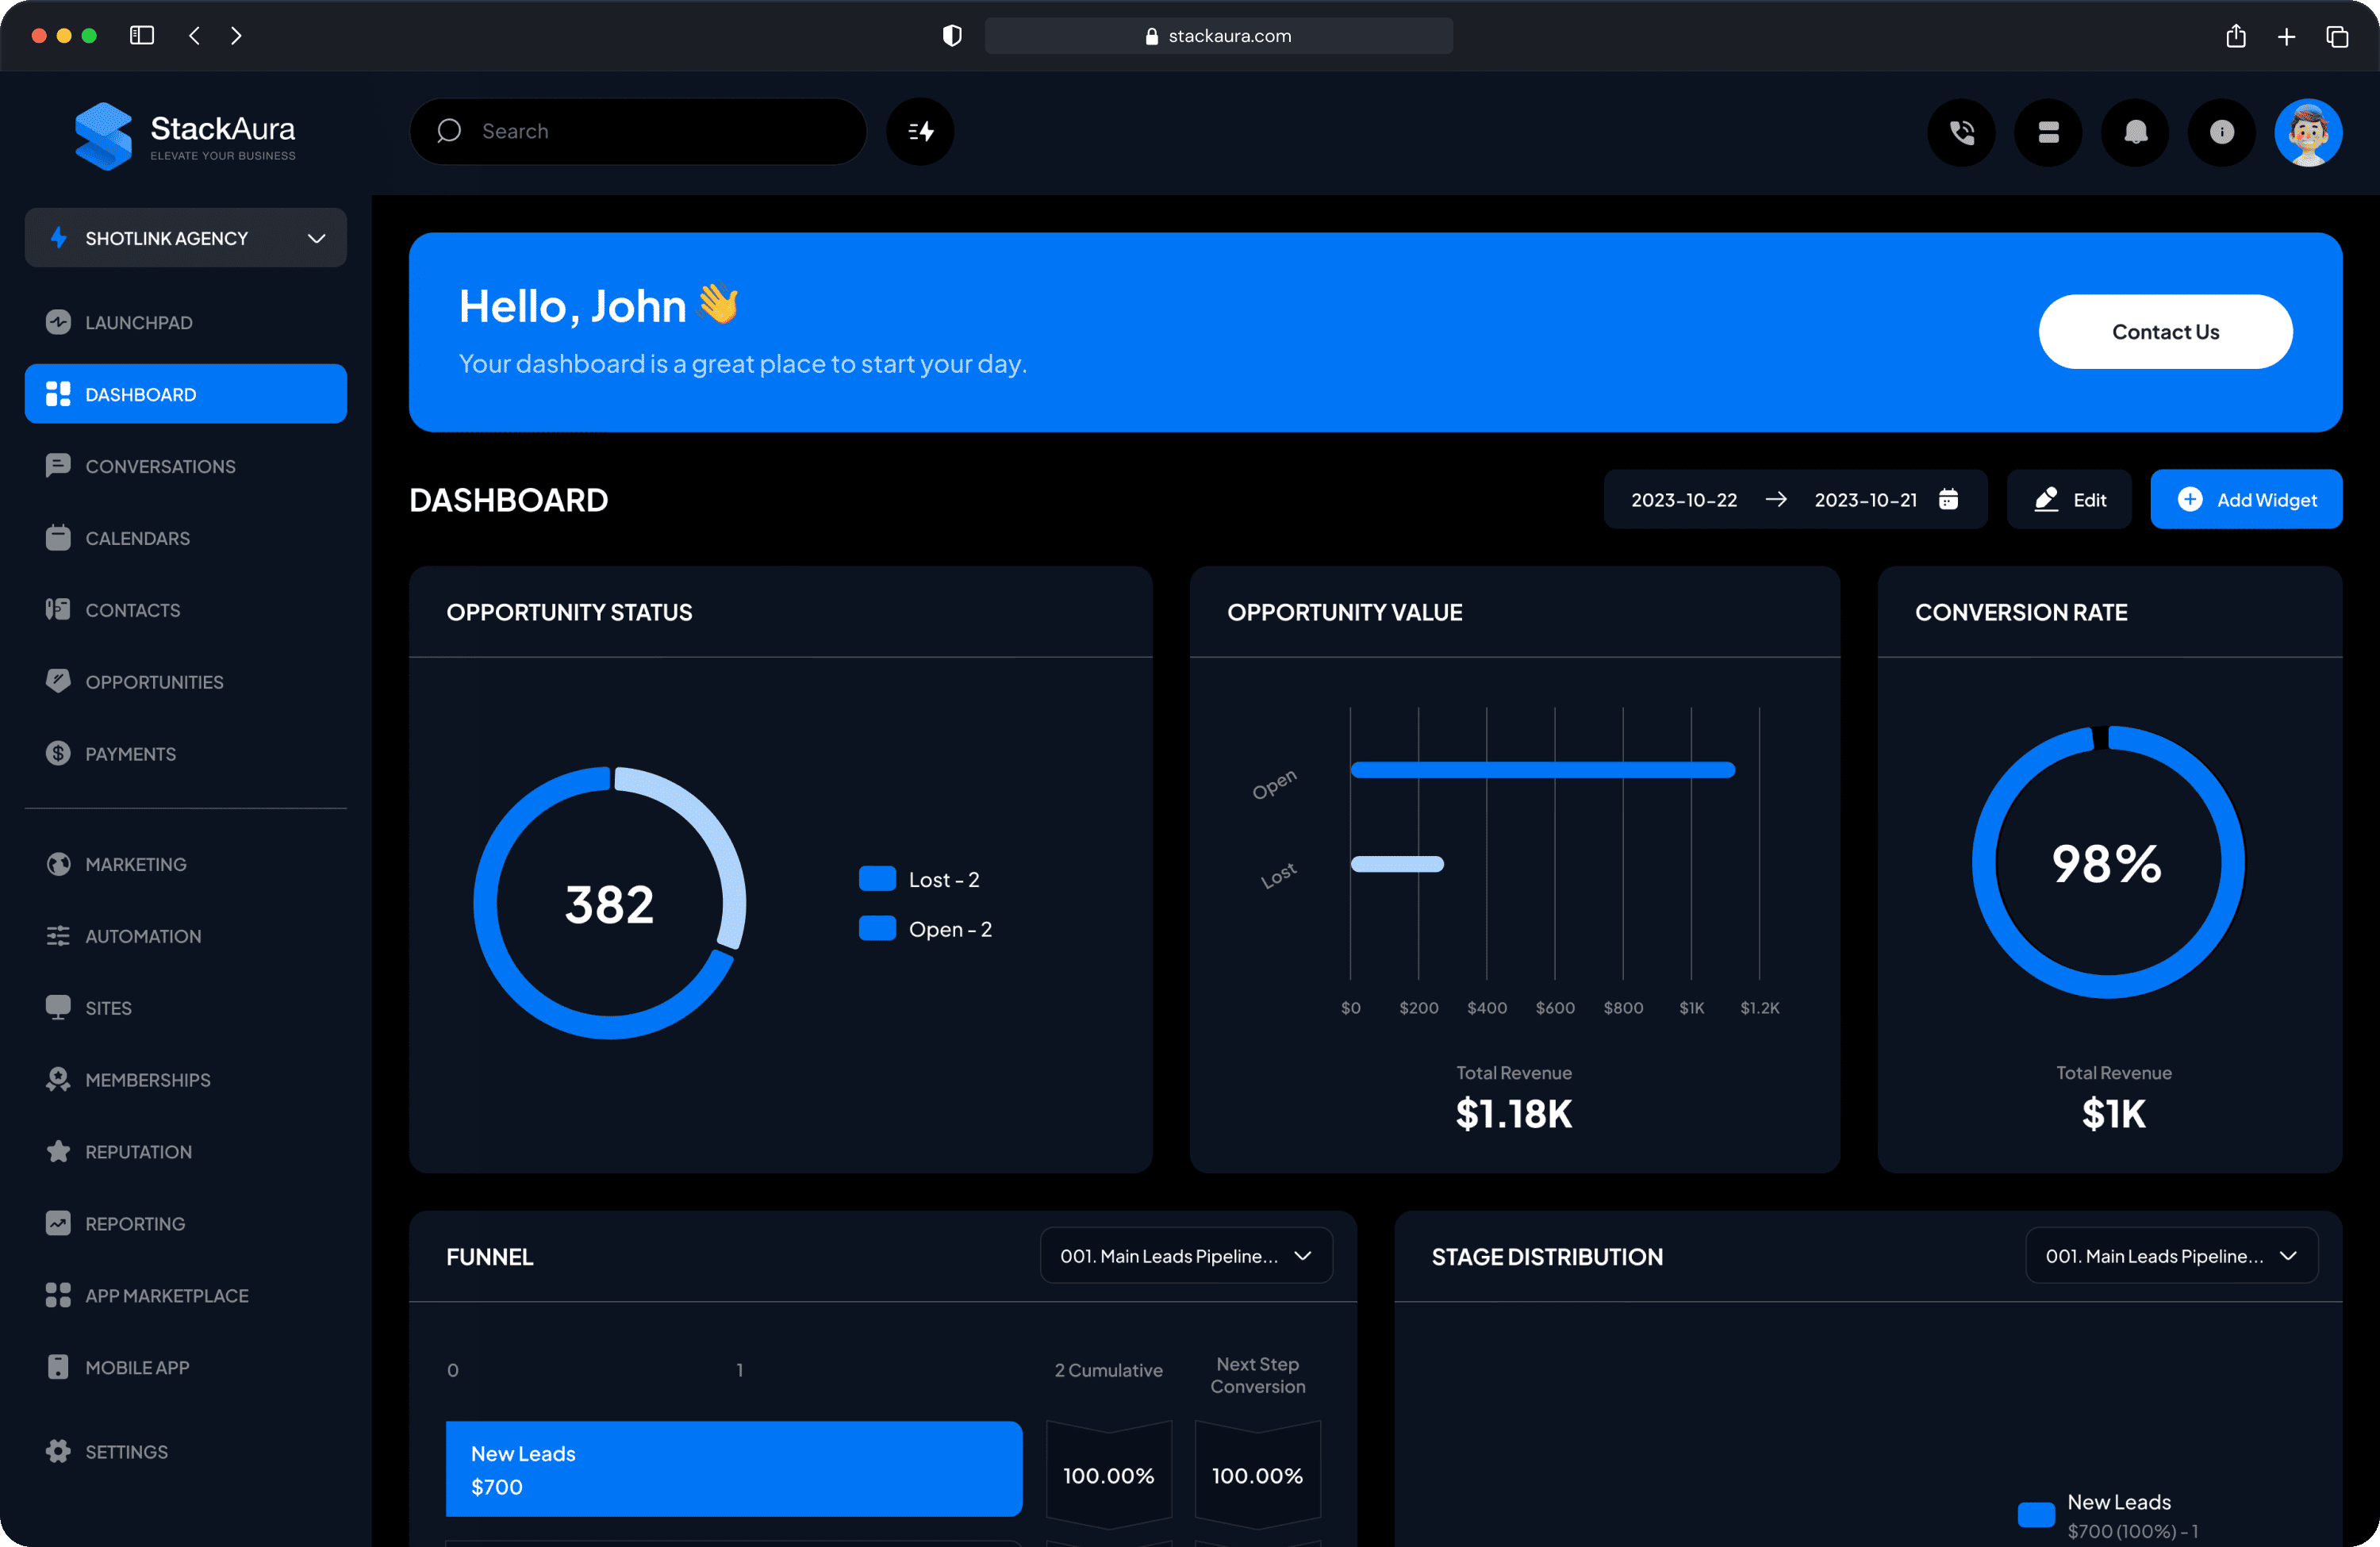Click the info icon in the header
This screenshot has height=1547, width=2380.
2221,131
